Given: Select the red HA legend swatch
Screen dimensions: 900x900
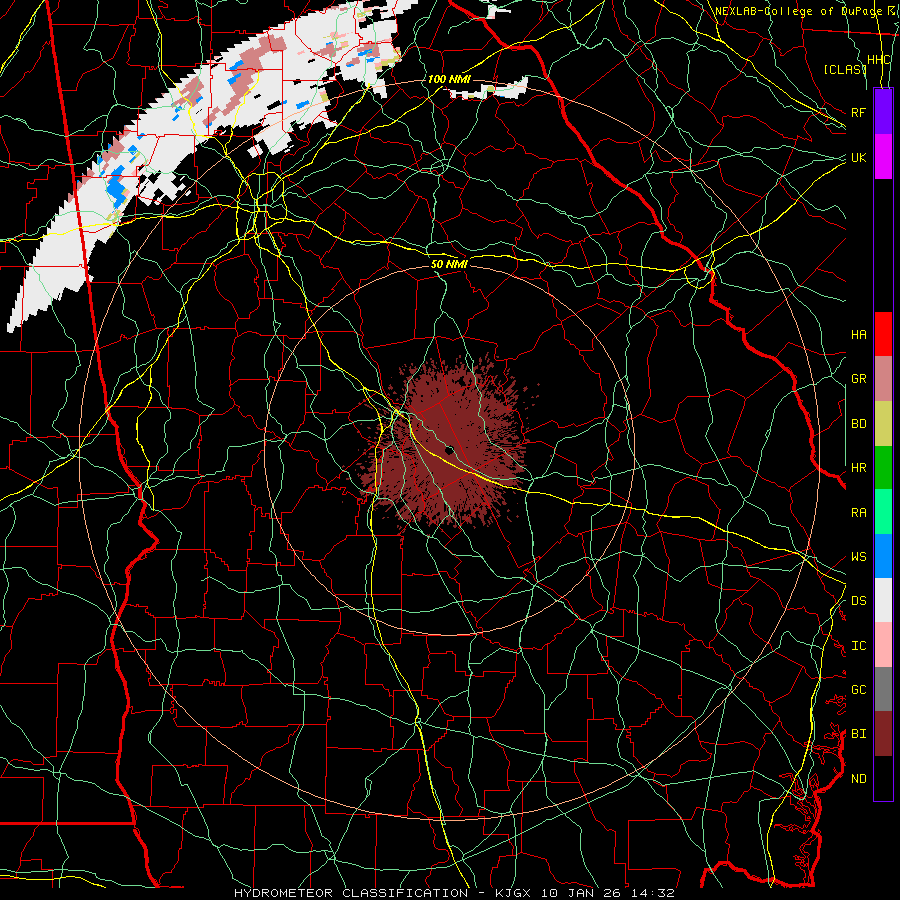Looking at the screenshot, I should (x=883, y=334).
